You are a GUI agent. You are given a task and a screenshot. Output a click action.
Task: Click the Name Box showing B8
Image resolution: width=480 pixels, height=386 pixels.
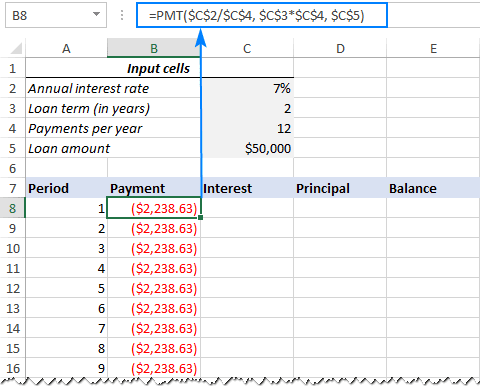click(56, 15)
